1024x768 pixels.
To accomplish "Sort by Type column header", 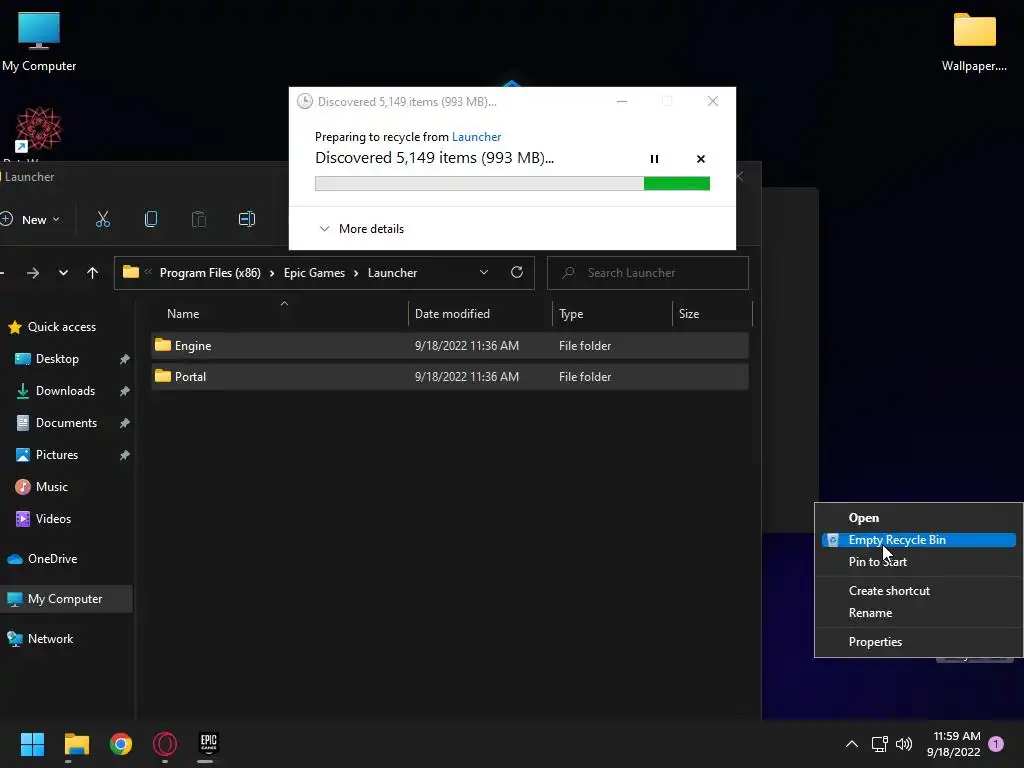I will 613,313.
